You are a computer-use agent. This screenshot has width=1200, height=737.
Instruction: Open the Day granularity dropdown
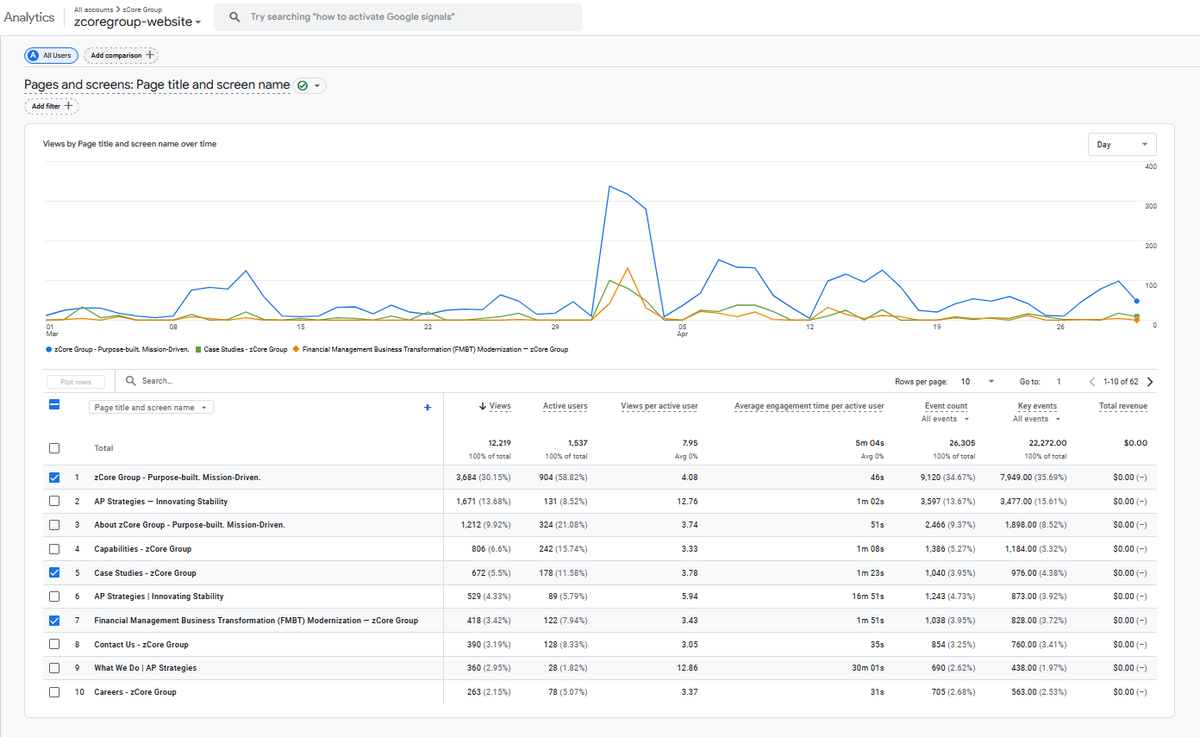[x=1122, y=144]
